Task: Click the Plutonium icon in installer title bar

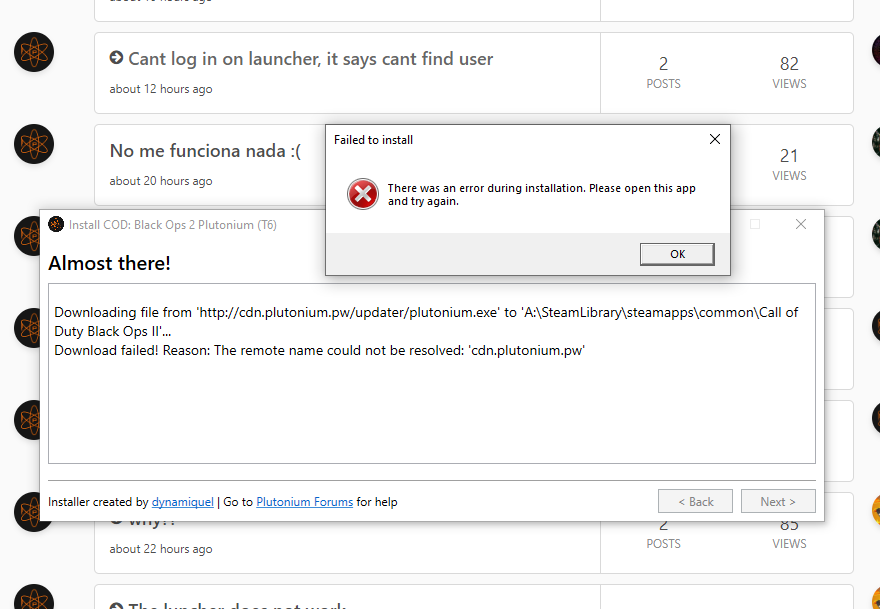Action: click(56, 225)
